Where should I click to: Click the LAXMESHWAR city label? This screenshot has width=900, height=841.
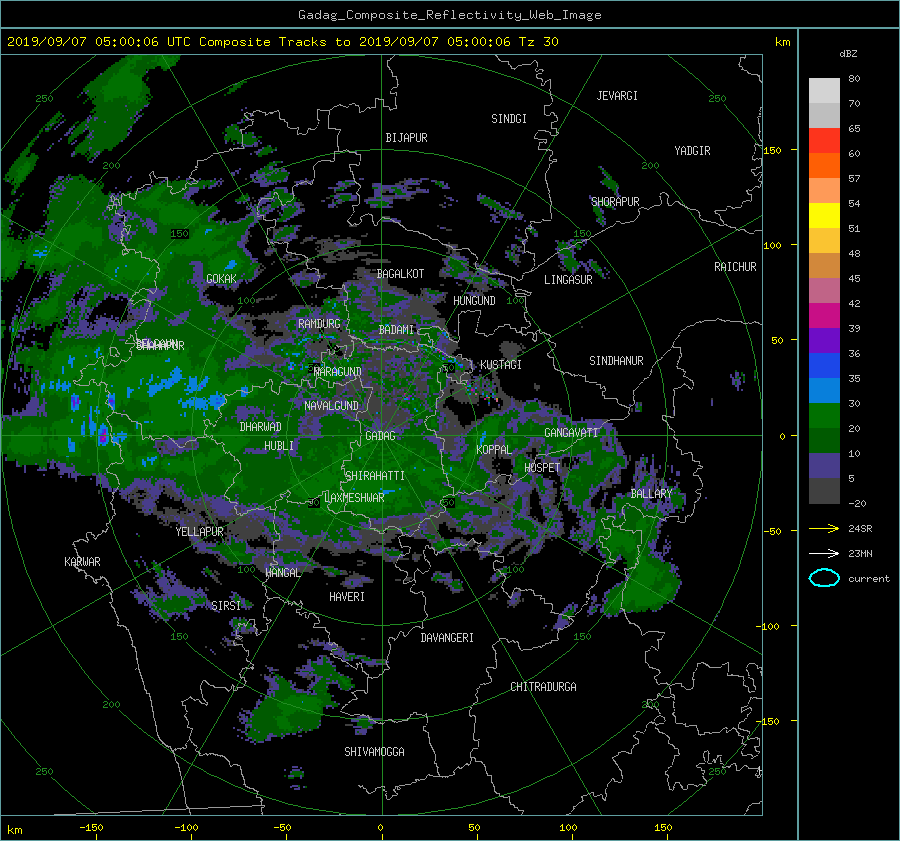point(354,498)
